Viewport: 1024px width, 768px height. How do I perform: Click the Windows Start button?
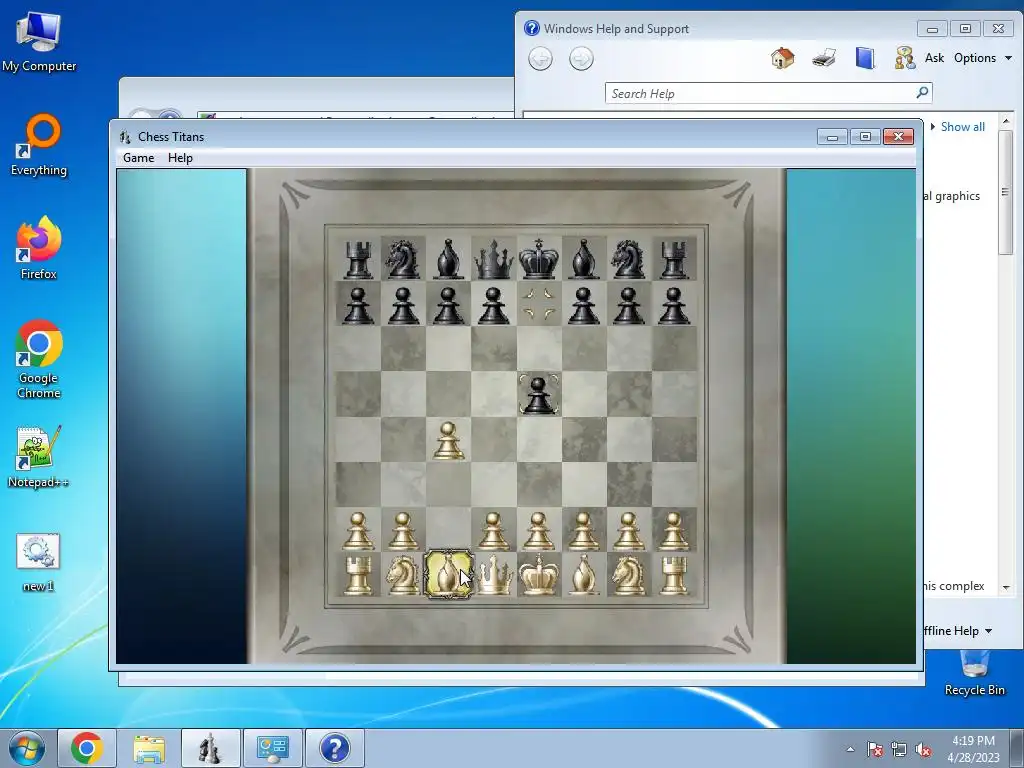[x=27, y=748]
